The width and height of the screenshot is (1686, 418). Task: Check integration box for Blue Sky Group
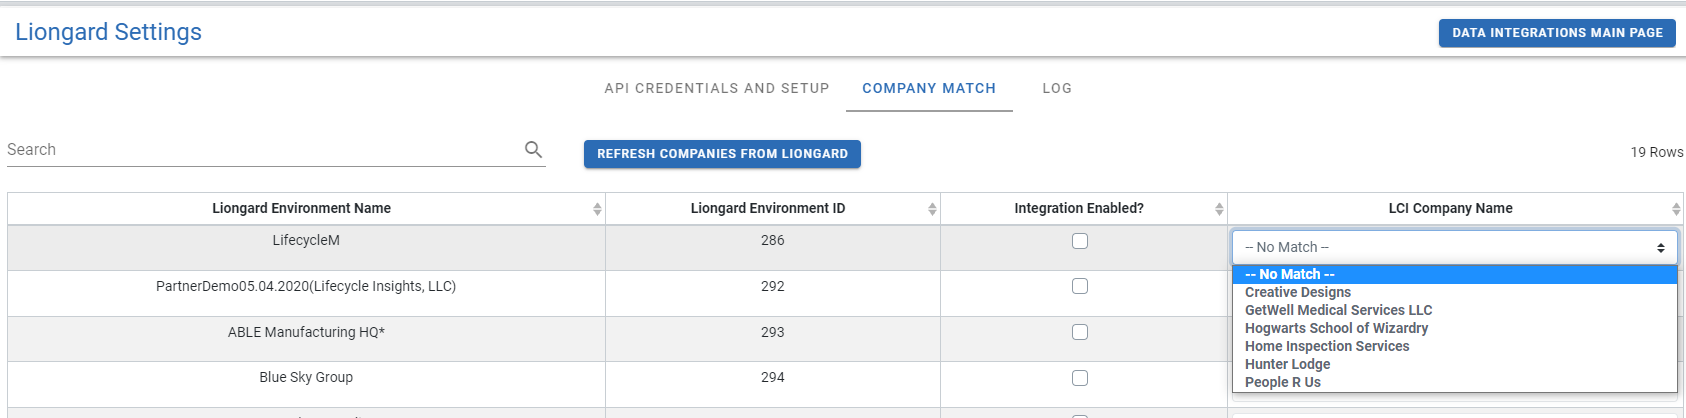click(1080, 378)
